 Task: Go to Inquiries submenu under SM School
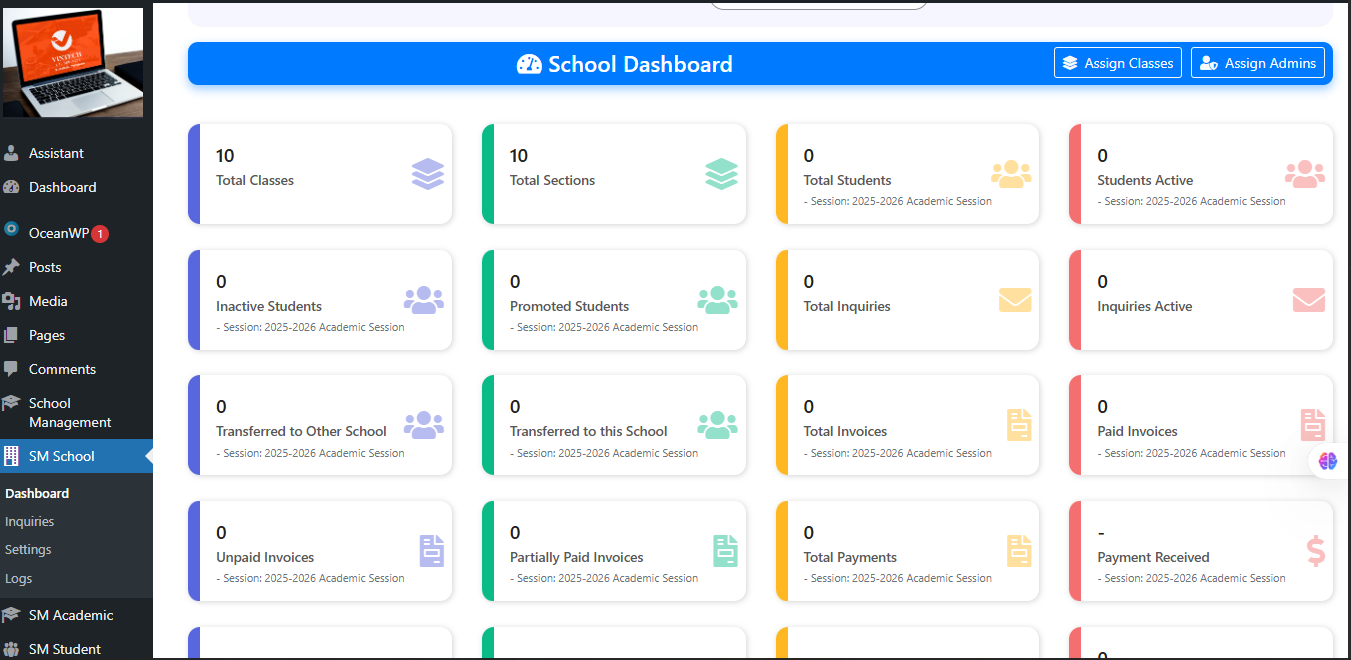[29, 521]
